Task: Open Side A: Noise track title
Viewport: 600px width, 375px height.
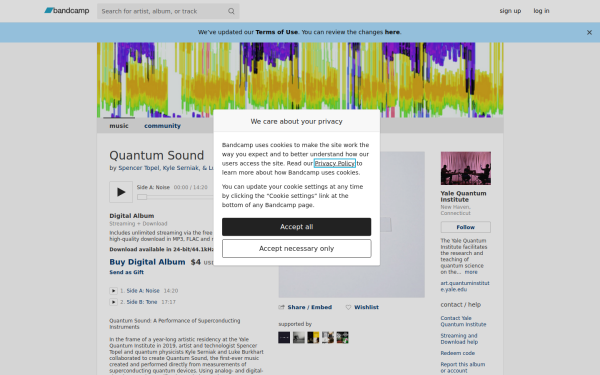Action: point(143,291)
